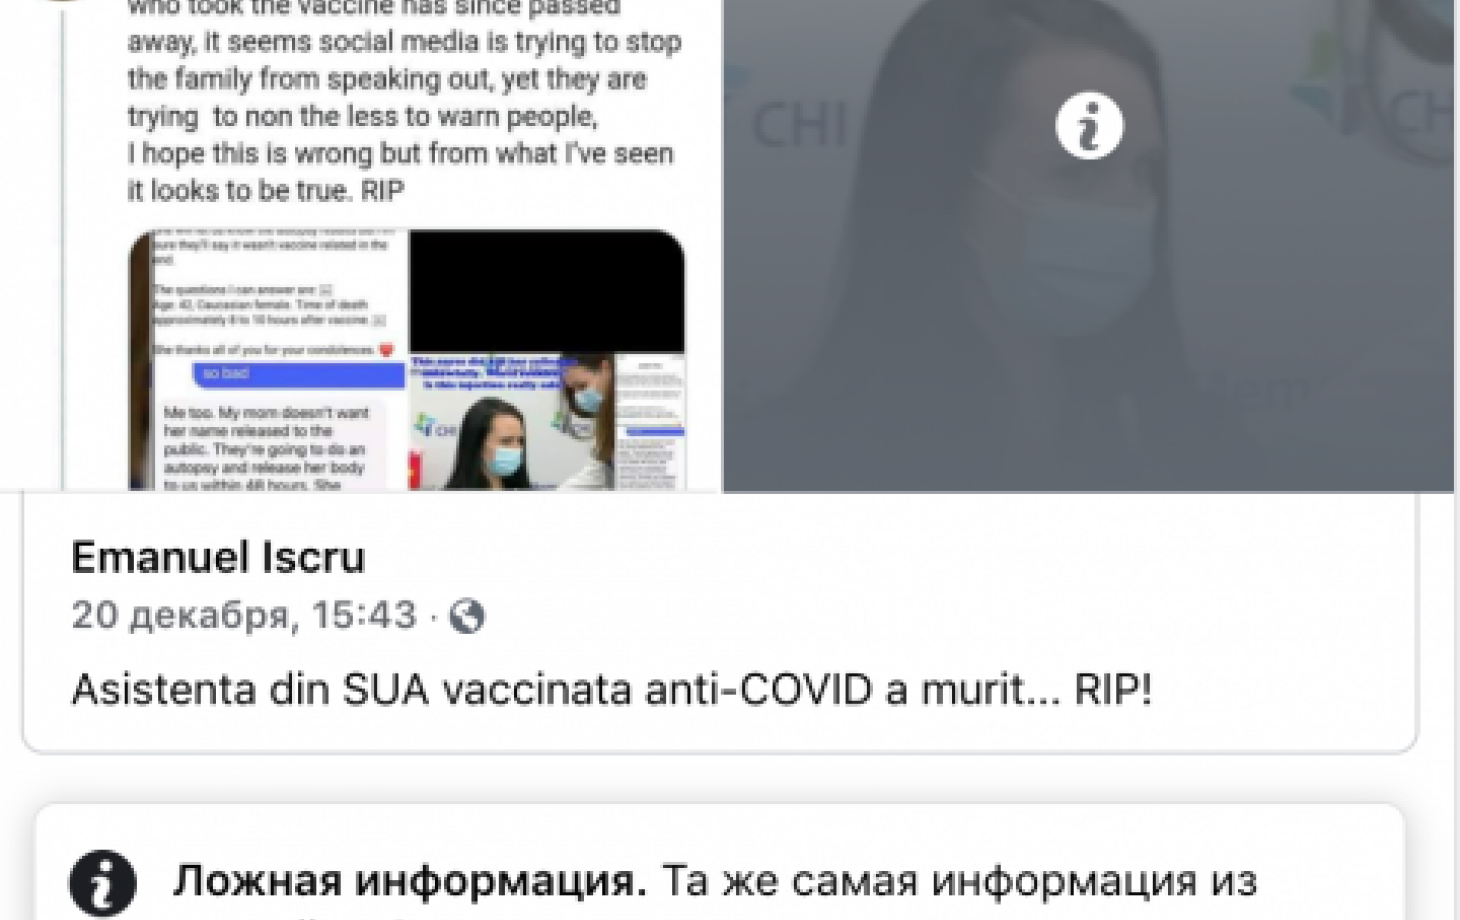Click the blue-captioned screenshot at tweet's right edge
The image size is (1460, 920).
click(x=650, y=421)
